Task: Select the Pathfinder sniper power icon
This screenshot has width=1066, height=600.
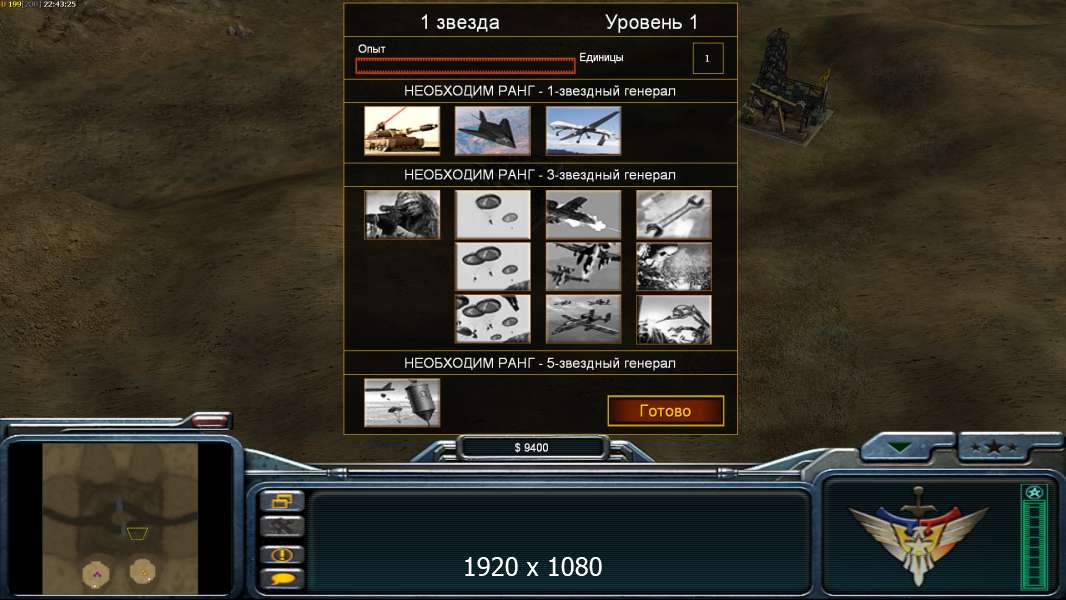Action: pos(402,215)
